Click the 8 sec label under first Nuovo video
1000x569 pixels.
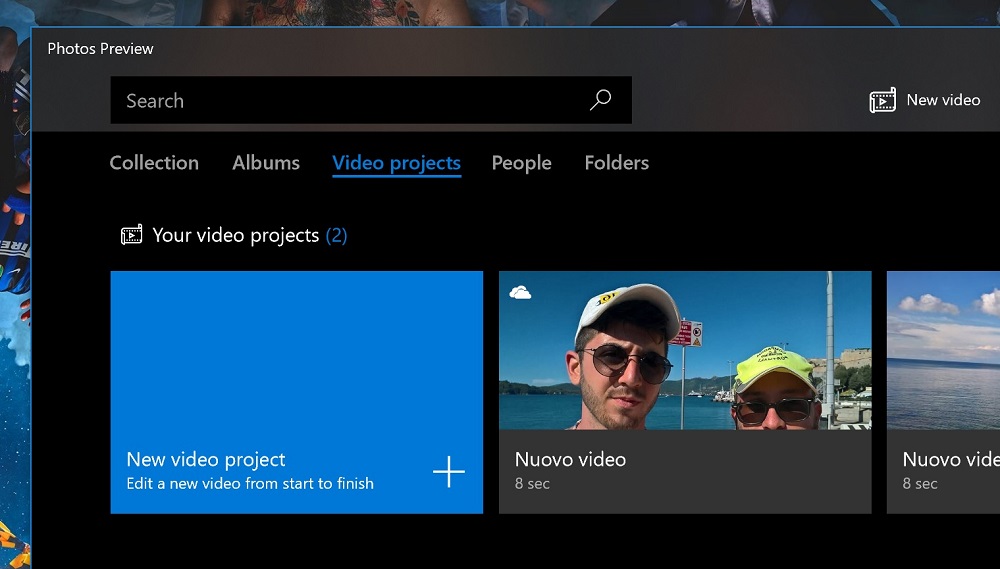(532, 484)
